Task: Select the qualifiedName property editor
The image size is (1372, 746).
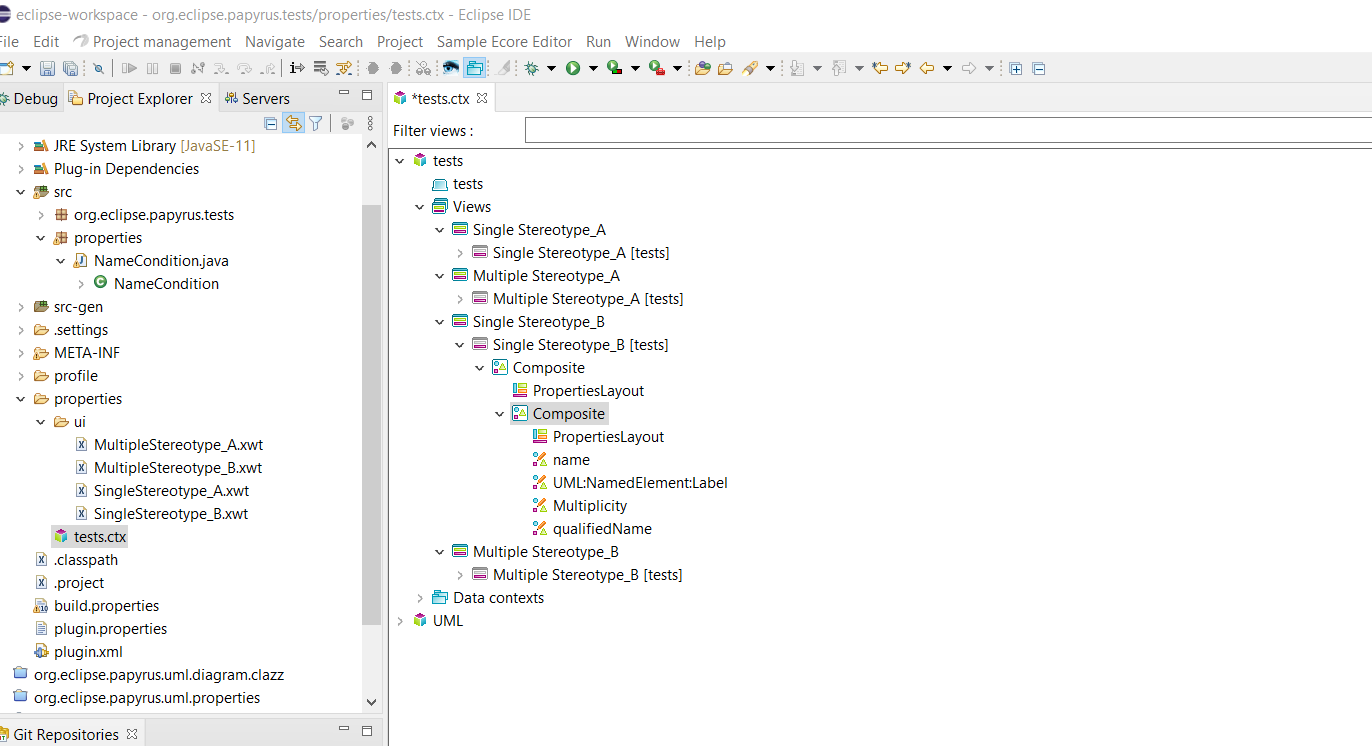Action: point(591,529)
